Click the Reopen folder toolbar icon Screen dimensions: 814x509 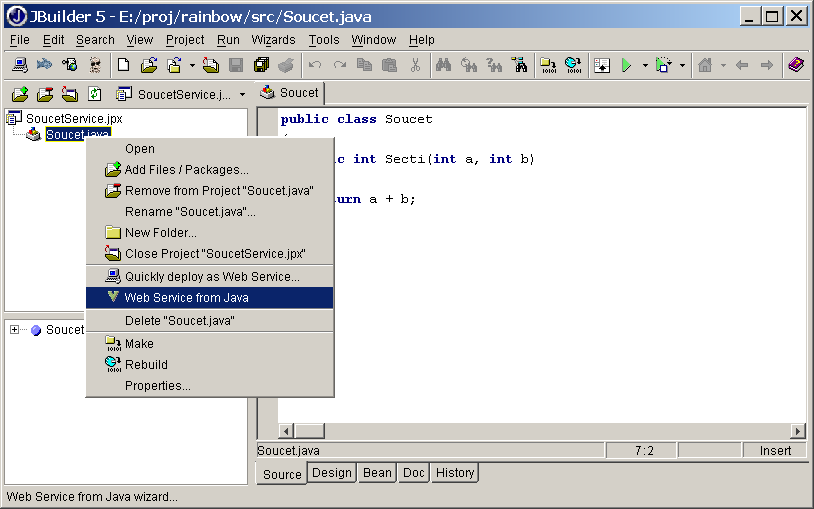(174, 65)
